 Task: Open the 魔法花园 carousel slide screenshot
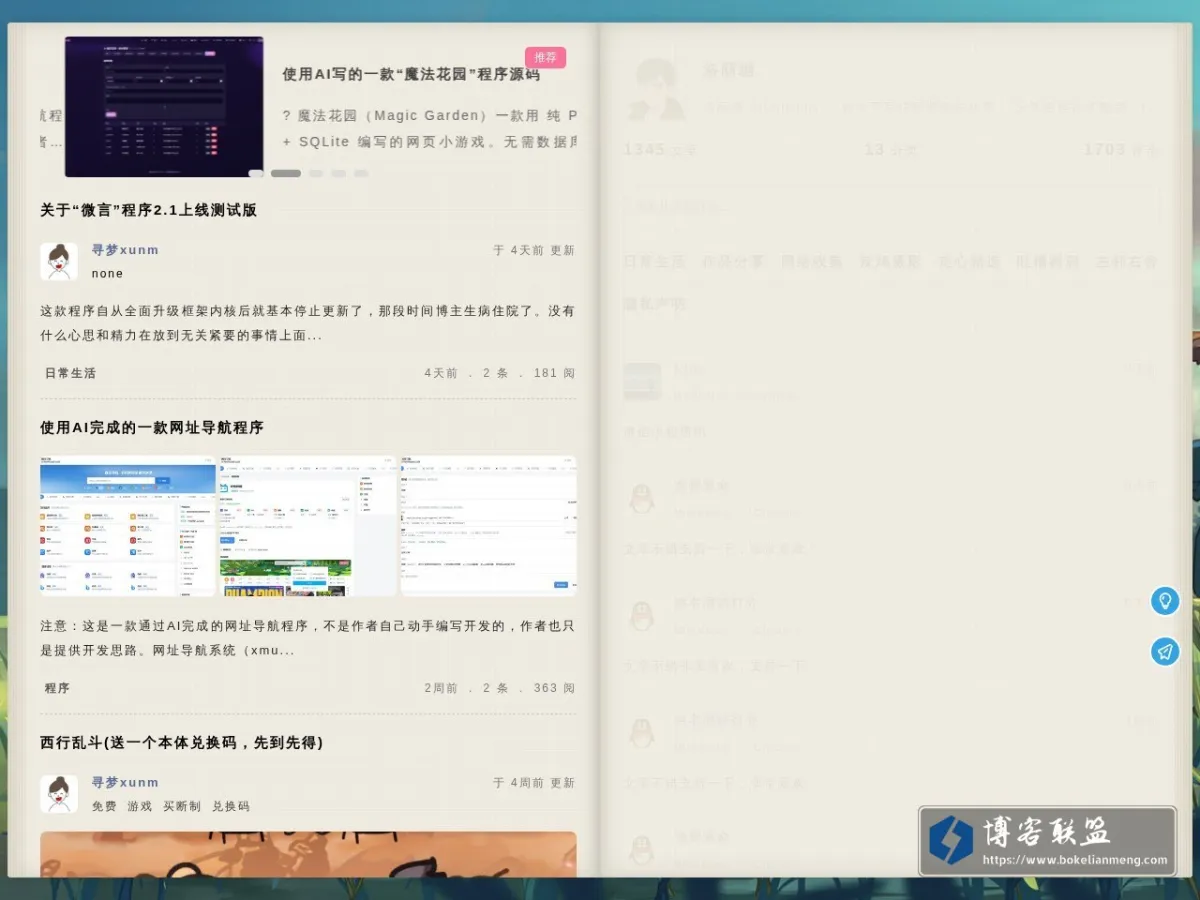[x=165, y=107]
